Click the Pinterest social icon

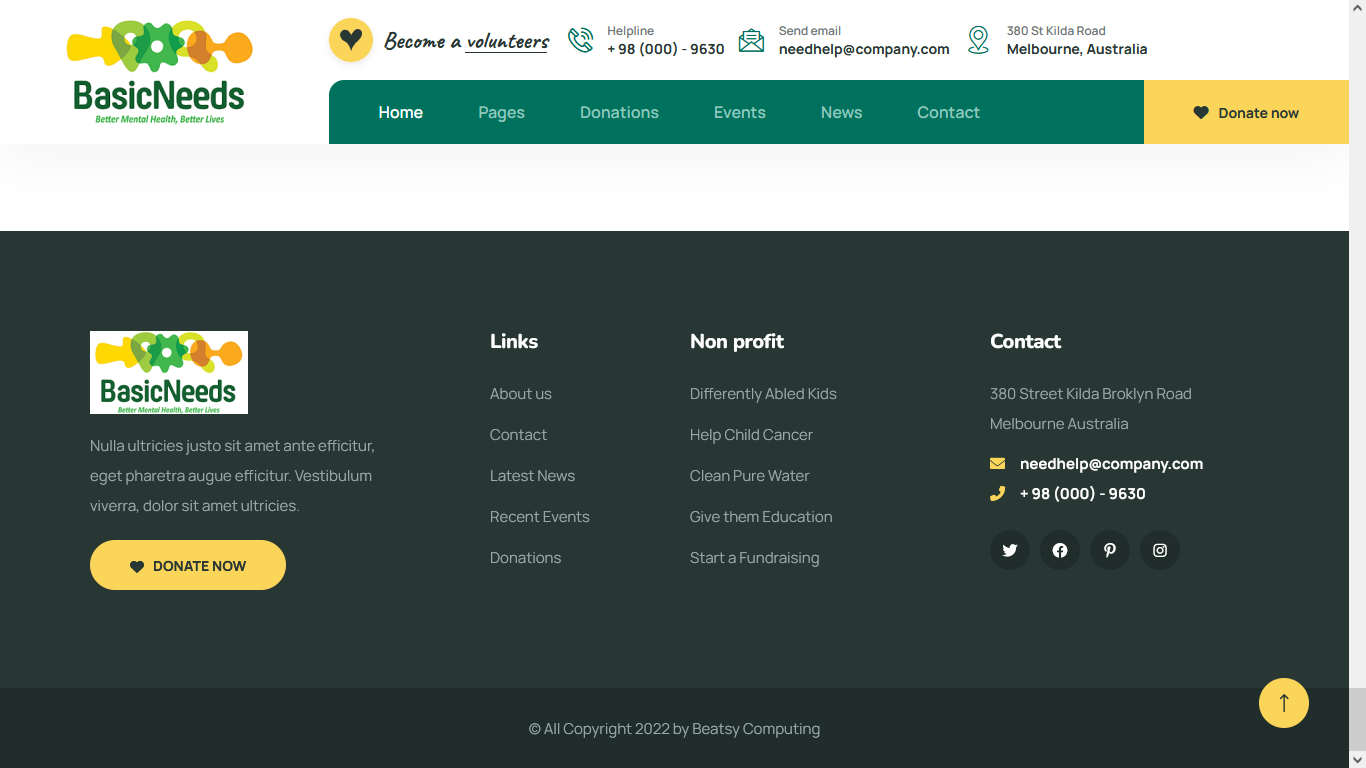[1109, 550]
